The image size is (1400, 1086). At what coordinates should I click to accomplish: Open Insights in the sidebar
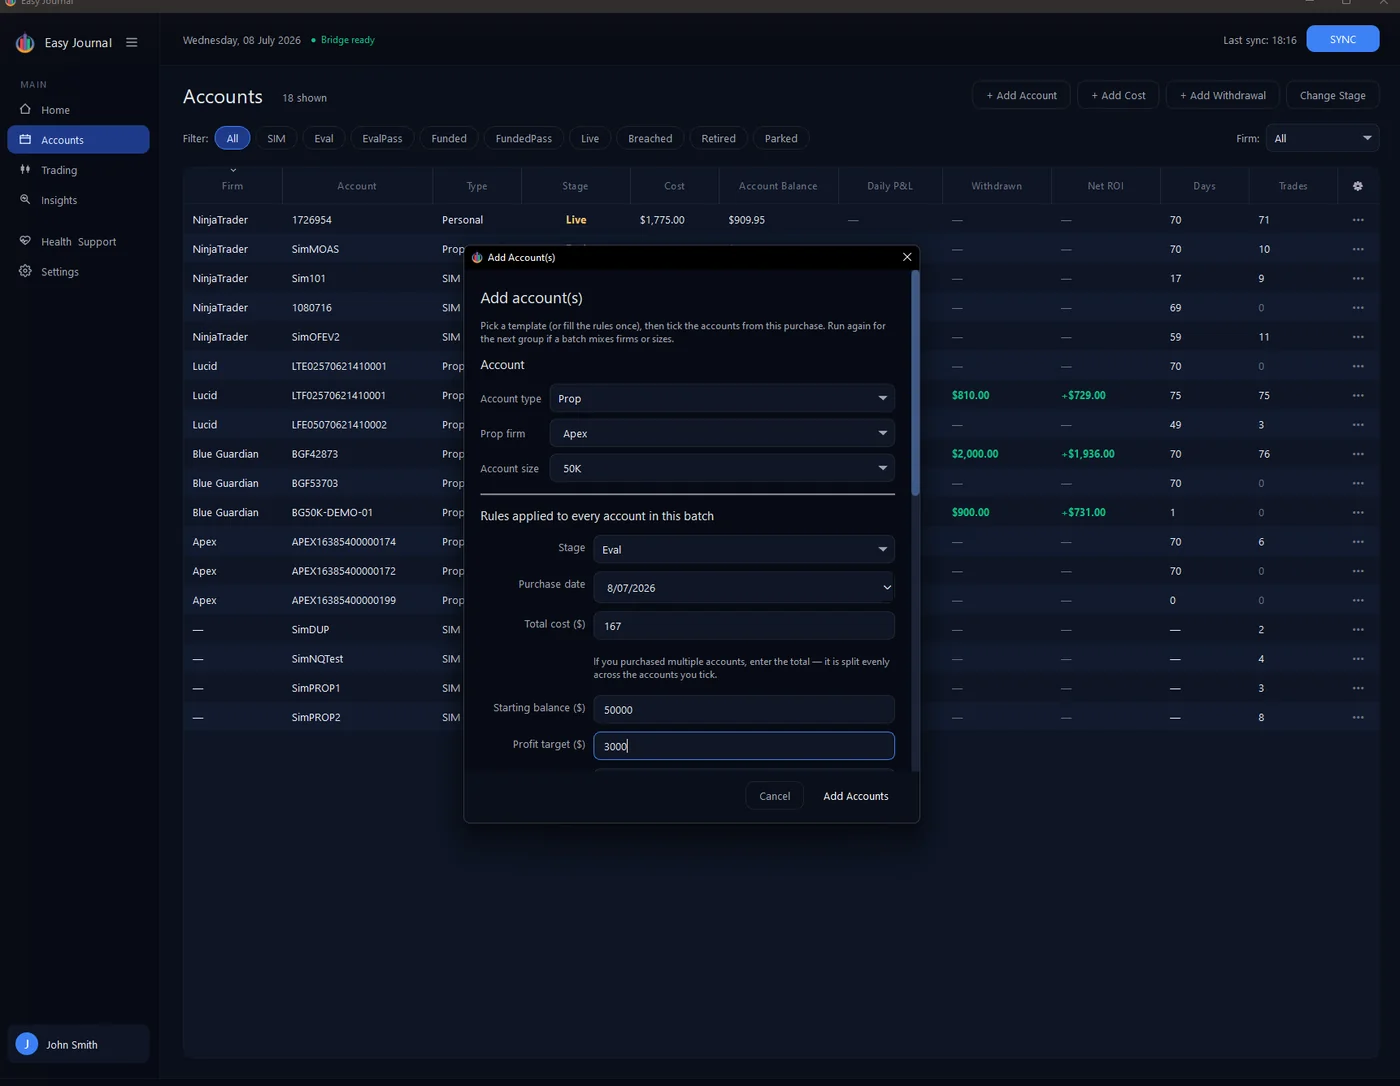(78, 200)
